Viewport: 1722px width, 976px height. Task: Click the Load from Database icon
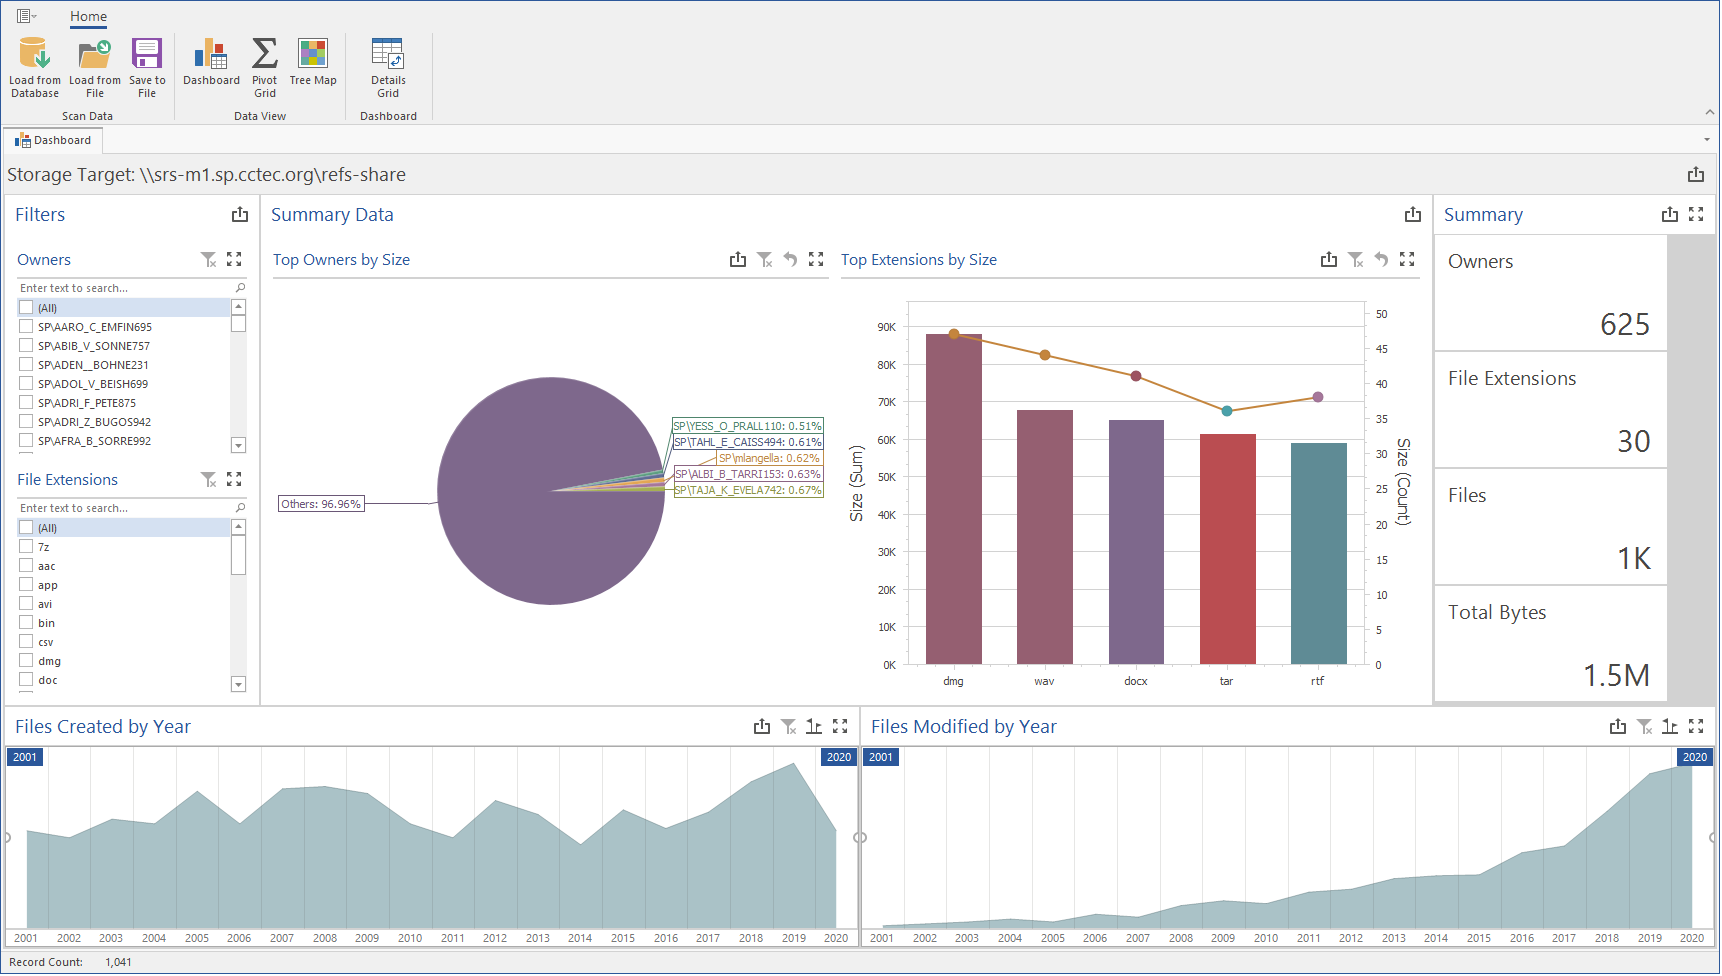pos(35,55)
